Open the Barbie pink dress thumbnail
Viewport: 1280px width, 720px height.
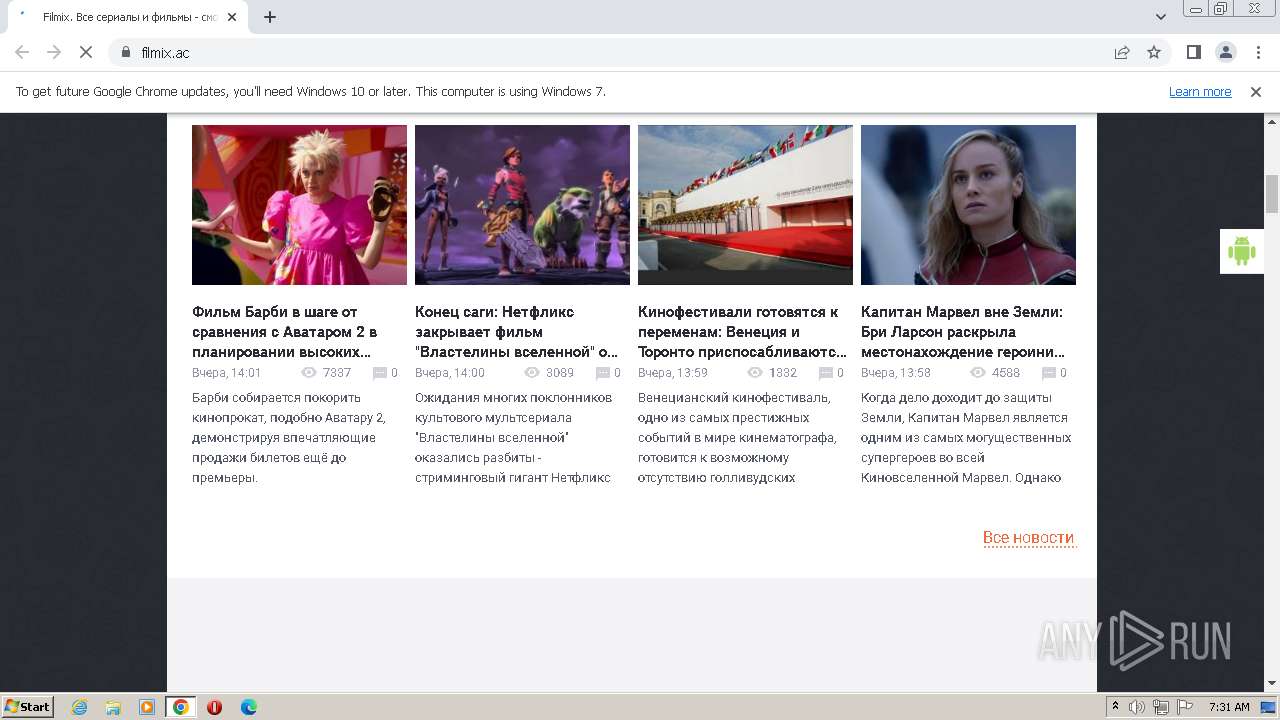pos(299,205)
